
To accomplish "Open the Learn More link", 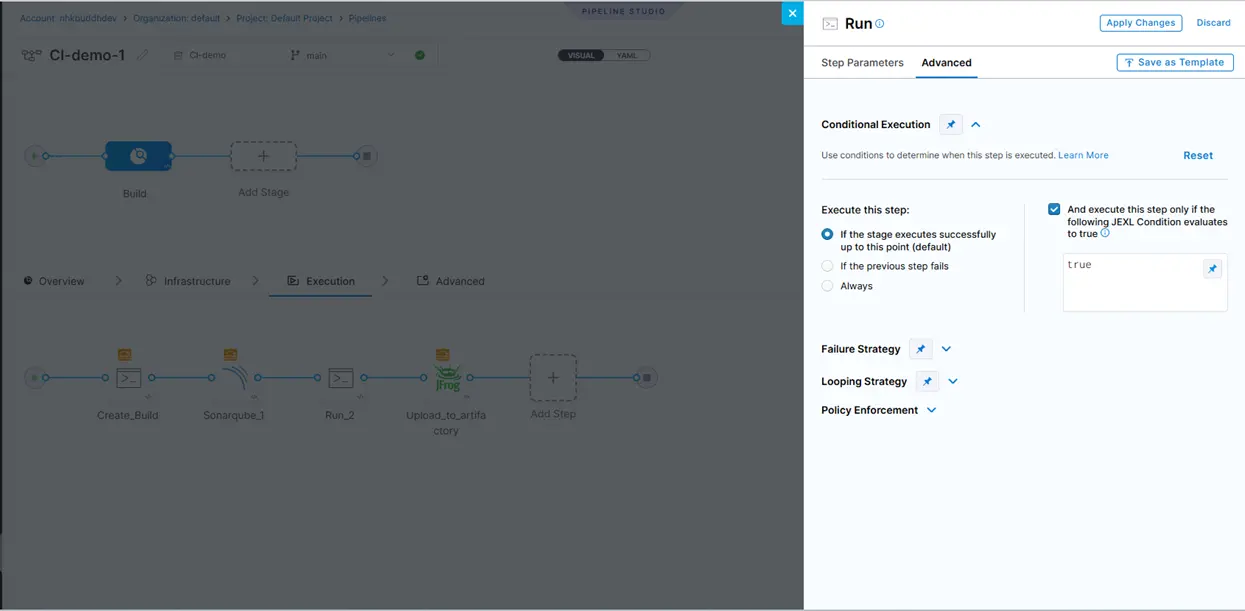I will 1083,155.
